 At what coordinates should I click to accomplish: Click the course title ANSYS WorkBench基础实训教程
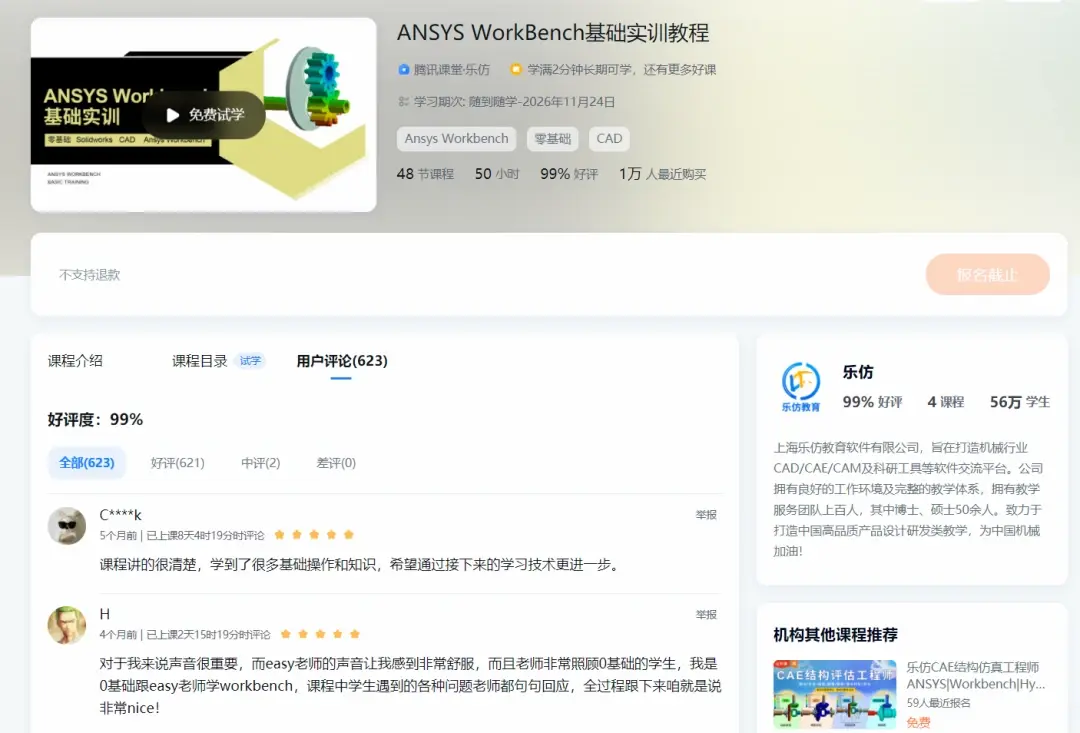(x=553, y=33)
